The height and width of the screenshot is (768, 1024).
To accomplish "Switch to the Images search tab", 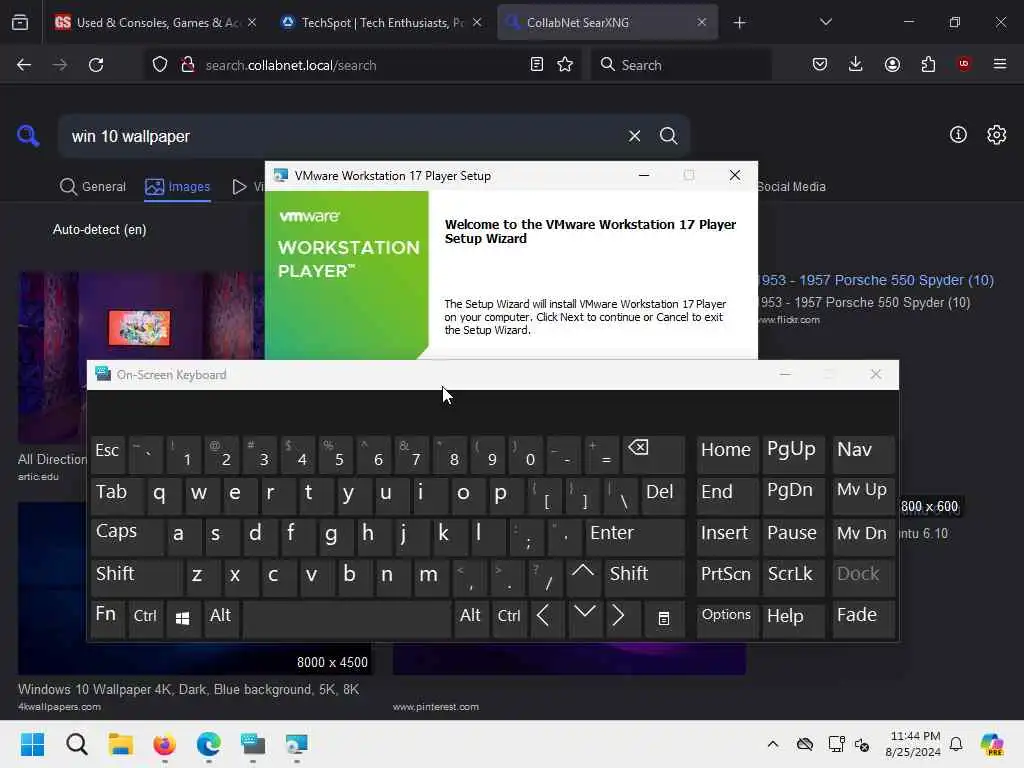I will point(178,187).
